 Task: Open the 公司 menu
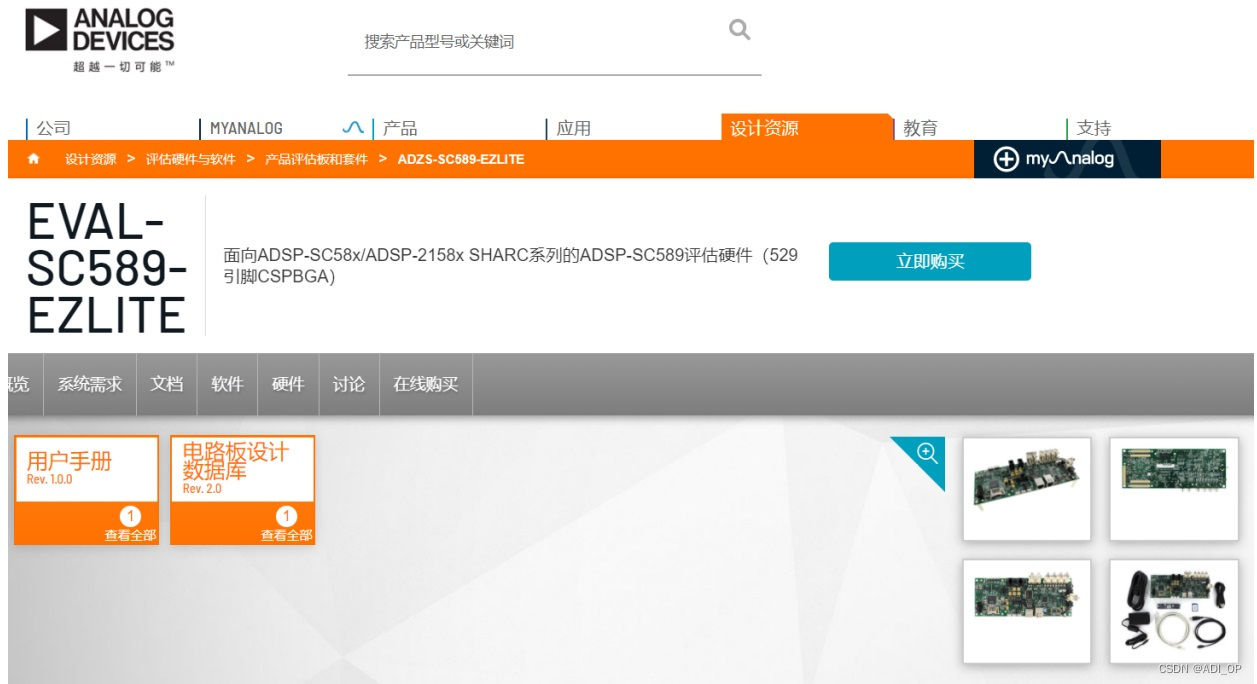tap(54, 128)
